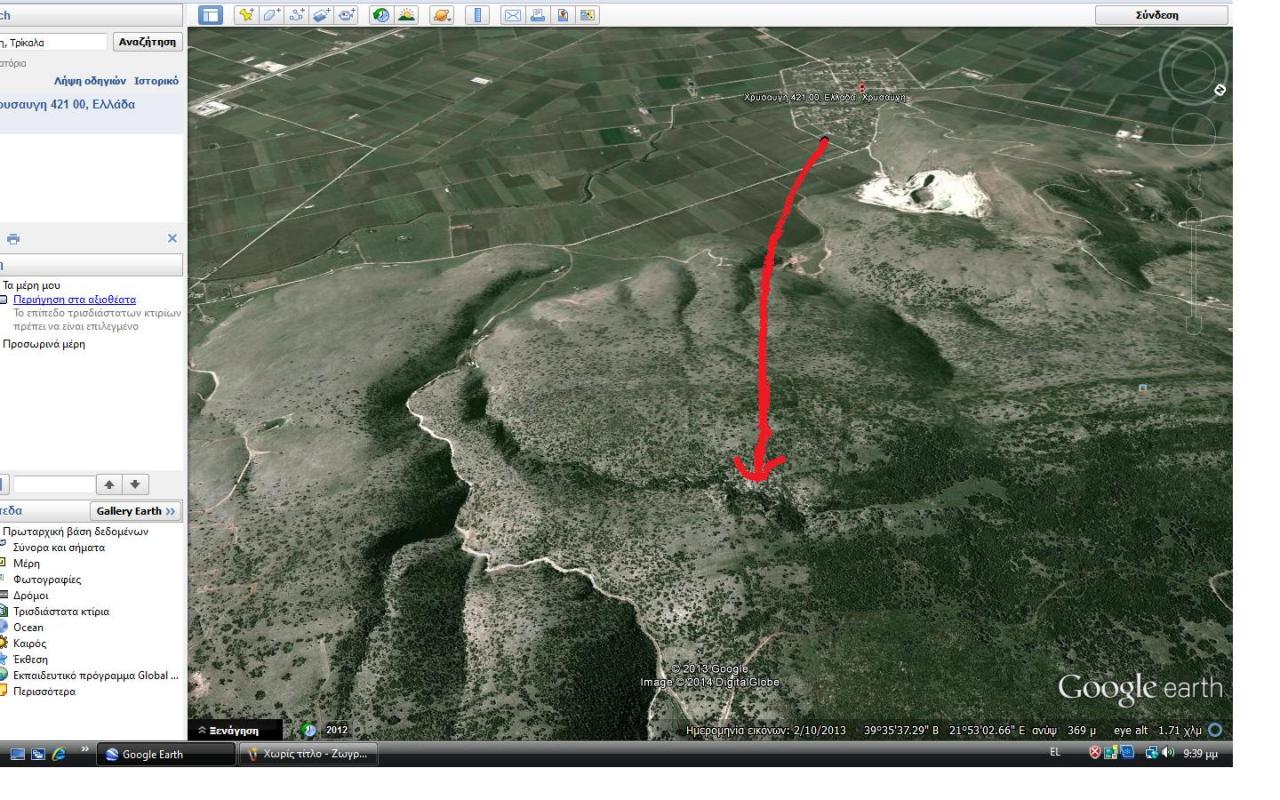The width and height of the screenshot is (1280, 800).
Task: Expand the Gallery Earth panel
Action: [x=135, y=511]
